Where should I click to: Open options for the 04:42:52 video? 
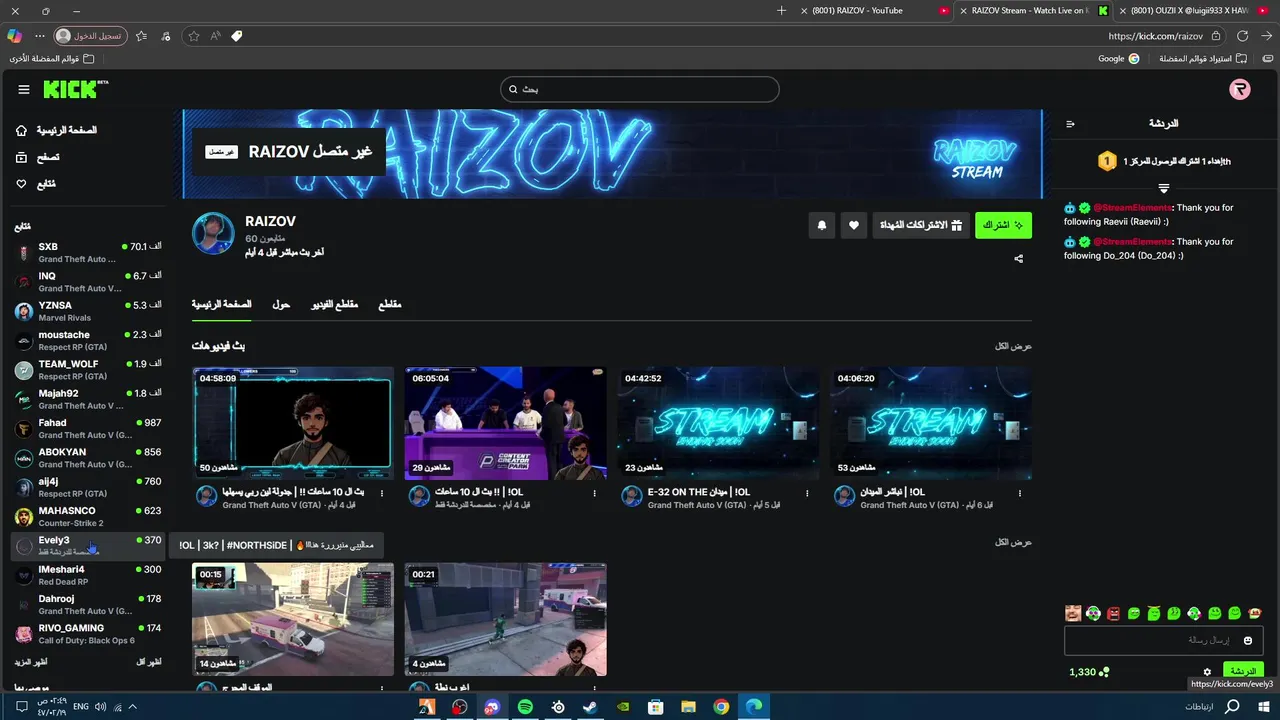tap(807, 493)
